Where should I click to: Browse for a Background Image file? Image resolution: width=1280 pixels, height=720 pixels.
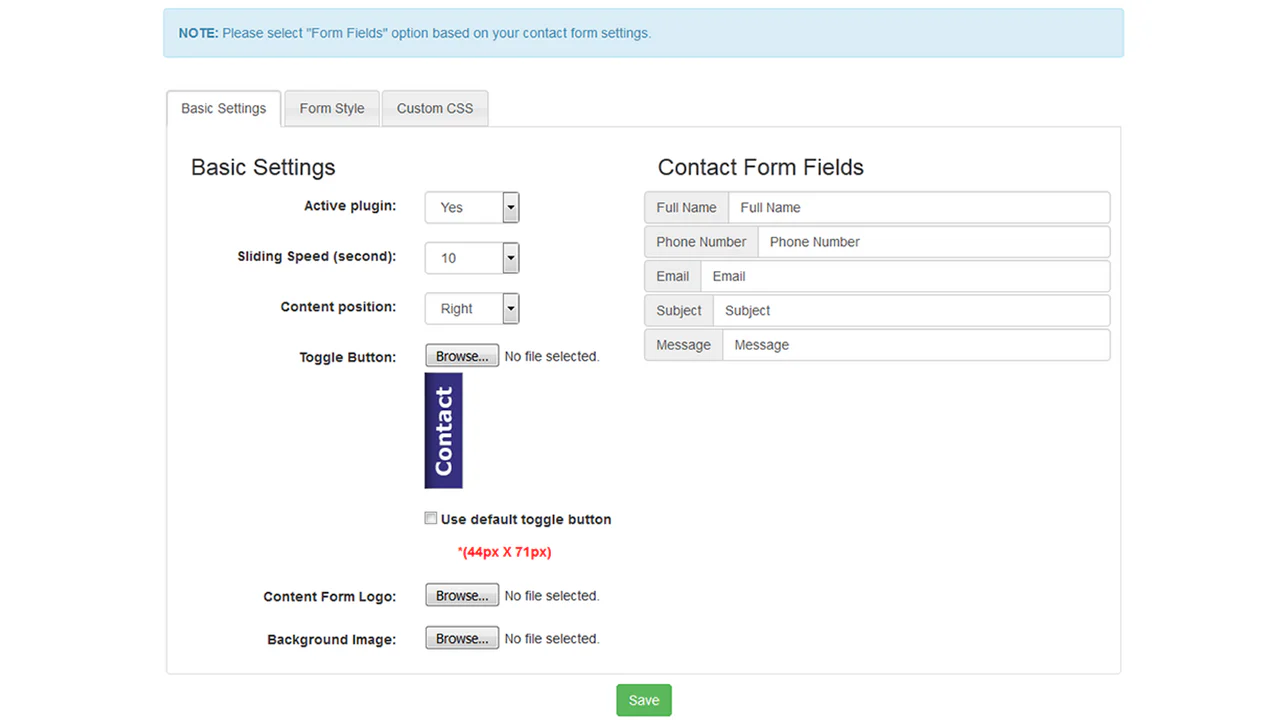point(462,638)
